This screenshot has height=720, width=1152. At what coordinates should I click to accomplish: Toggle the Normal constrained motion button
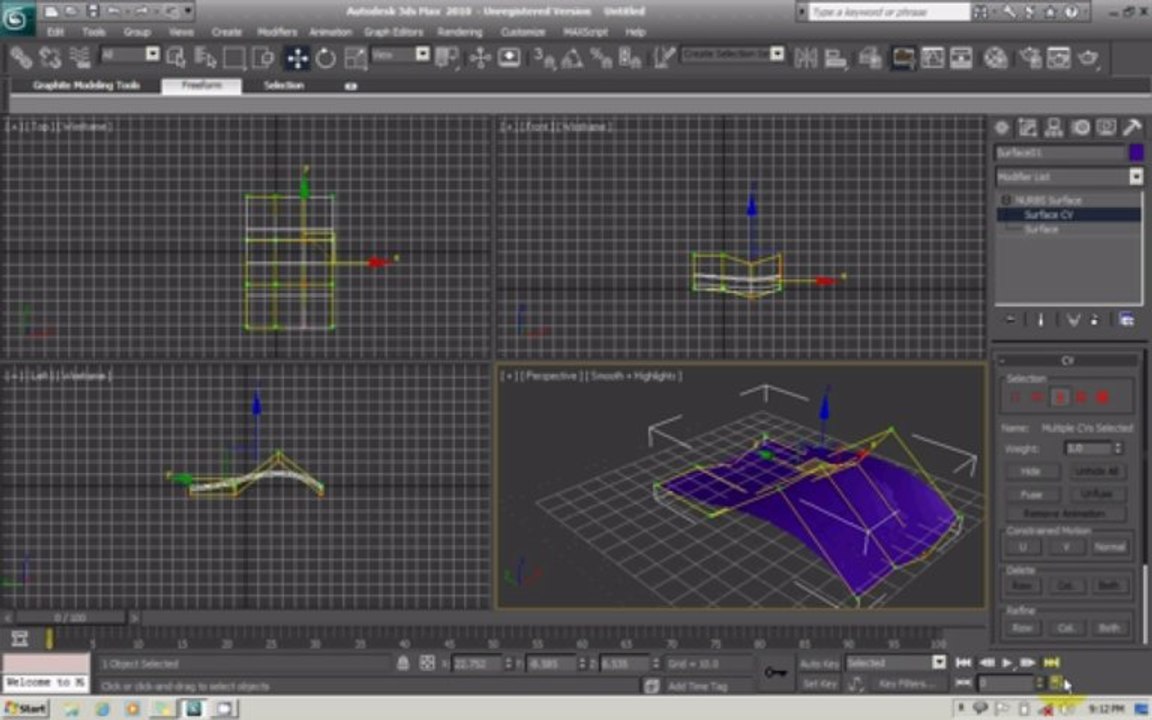point(1109,547)
